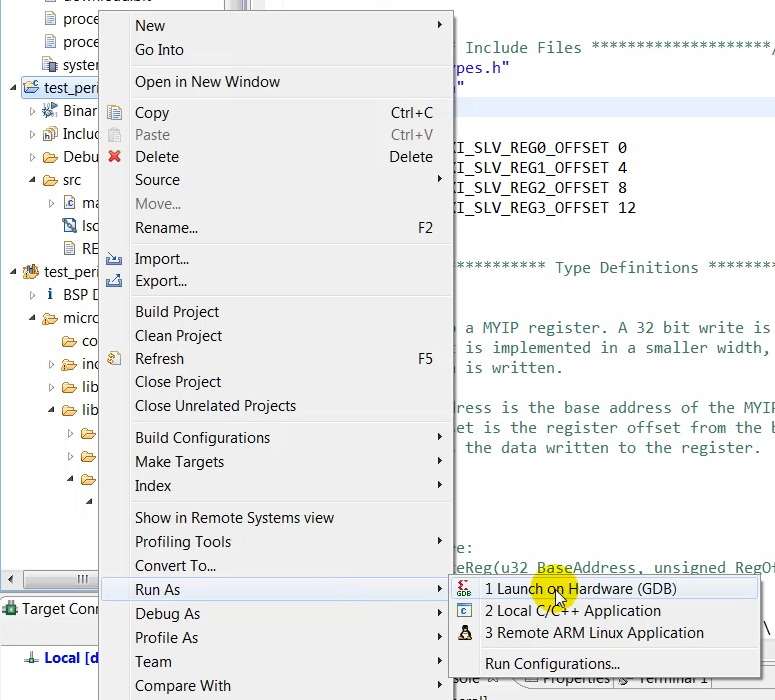
Task: Expand the Binaries tree node
Action: tap(32, 111)
